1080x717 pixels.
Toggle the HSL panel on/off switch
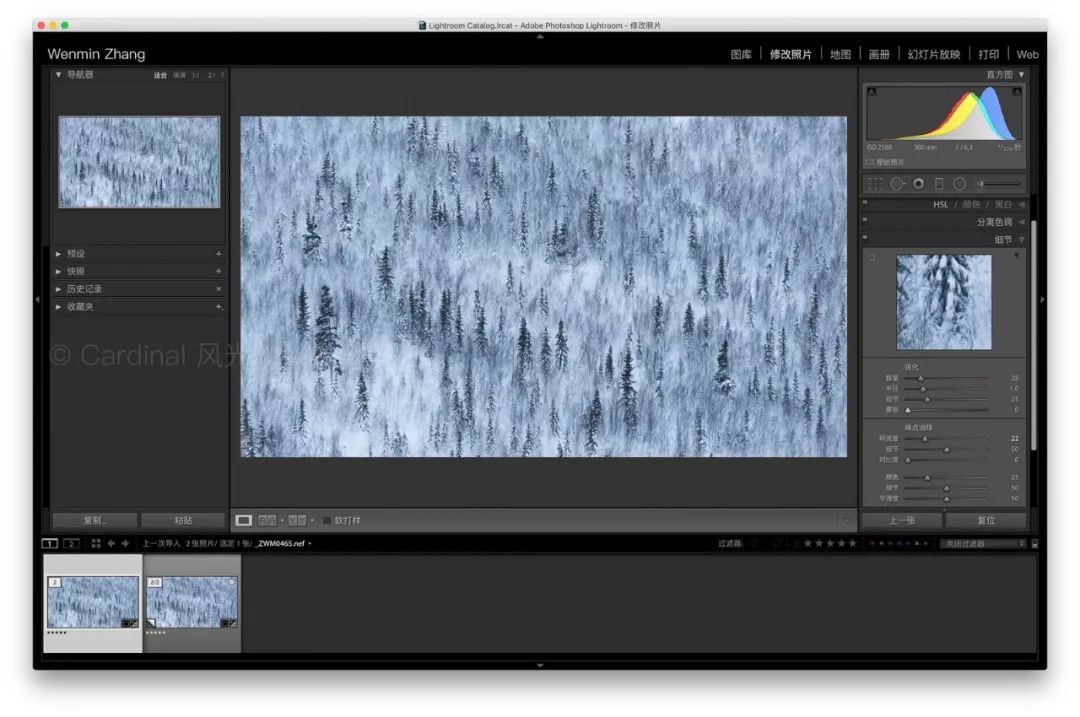(865, 203)
